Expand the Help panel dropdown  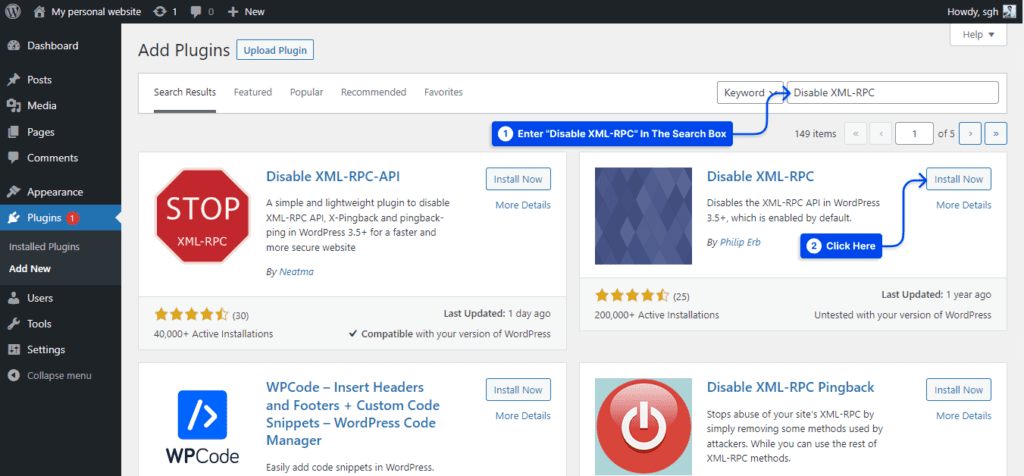978,35
